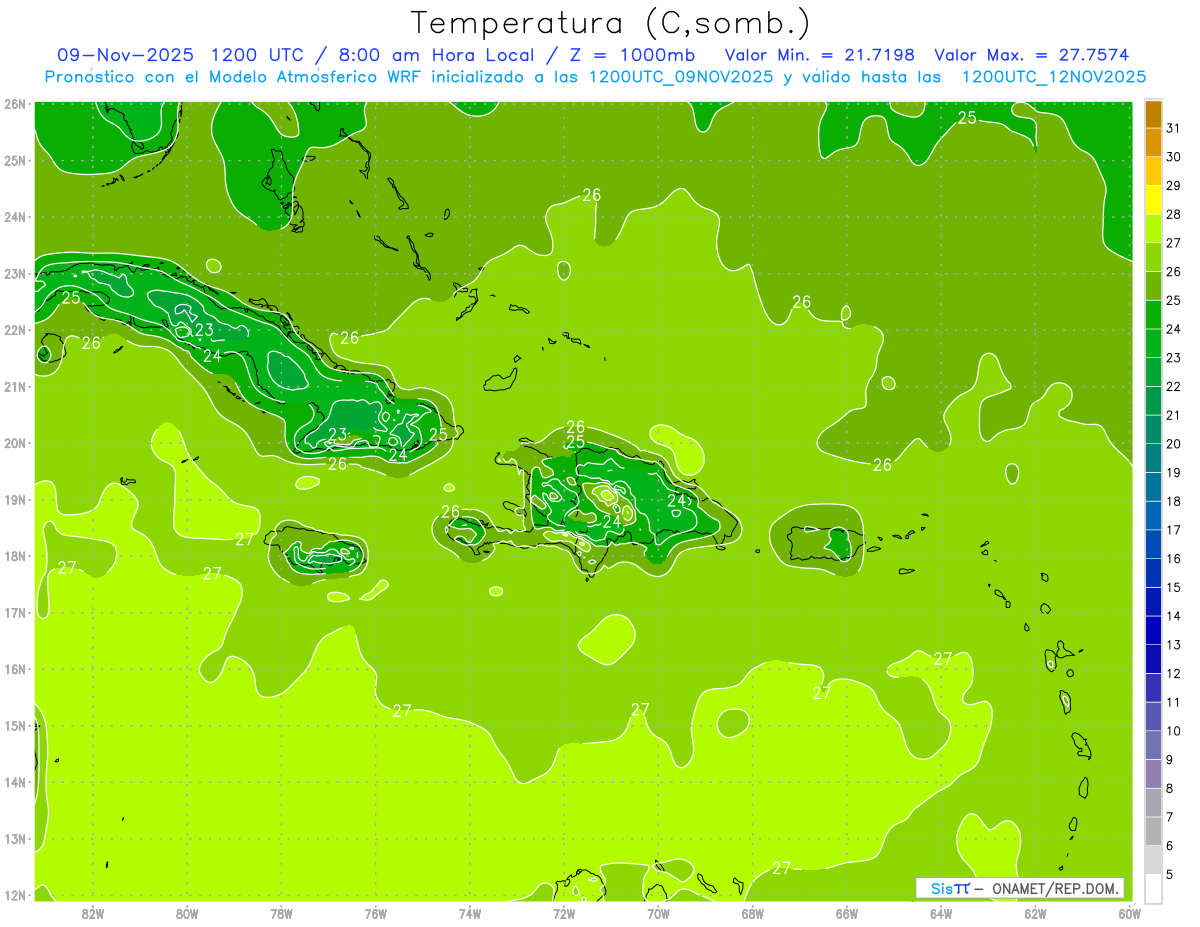The image size is (1200, 927).
Task: Click the "62W" longitude axis label
Action: [1035, 913]
